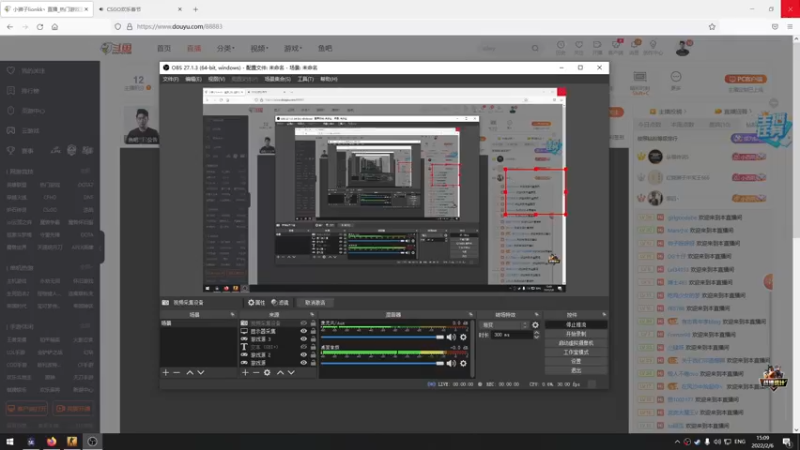Open the Windows Start menu
The height and width of the screenshot is (450, 800).
coord(10,441)
